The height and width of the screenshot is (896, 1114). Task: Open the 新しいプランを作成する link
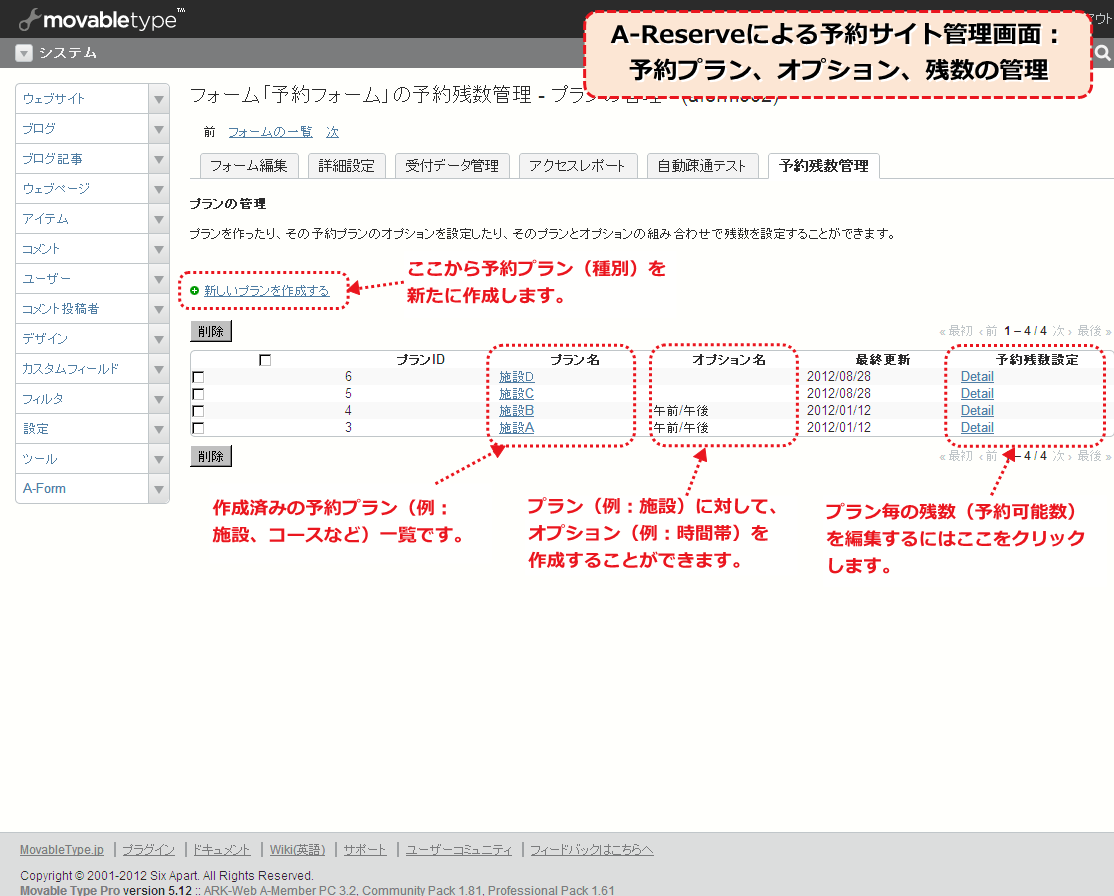pyautogui.click(x=266, y=291)
